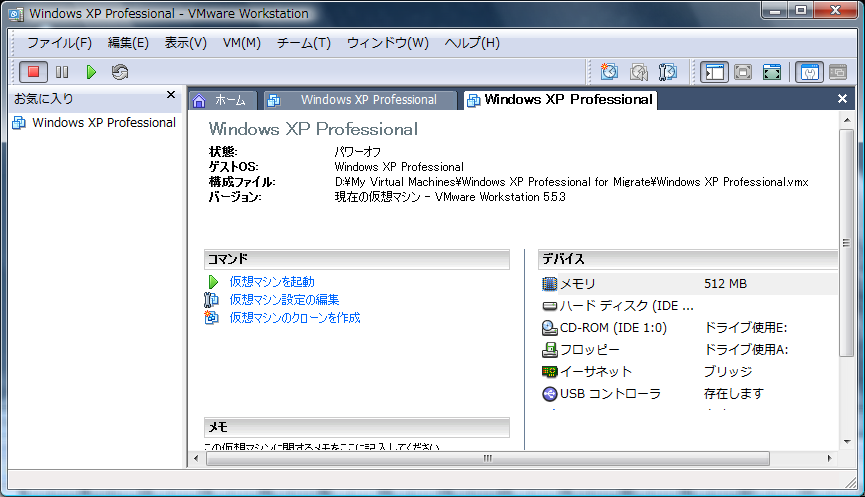Click the ブリッジ ethernet value
Screen dimensions: 865x497
tap(728, 372)
